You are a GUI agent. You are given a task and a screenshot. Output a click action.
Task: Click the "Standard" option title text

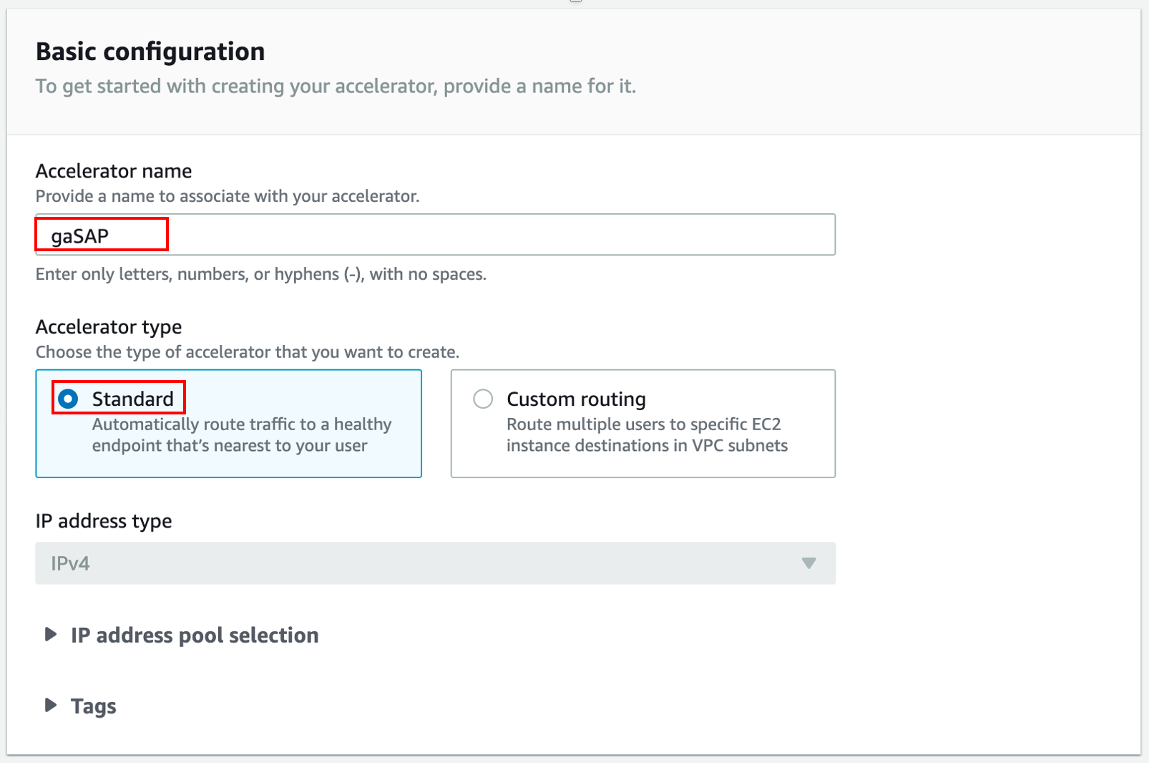tap(133, 399)
